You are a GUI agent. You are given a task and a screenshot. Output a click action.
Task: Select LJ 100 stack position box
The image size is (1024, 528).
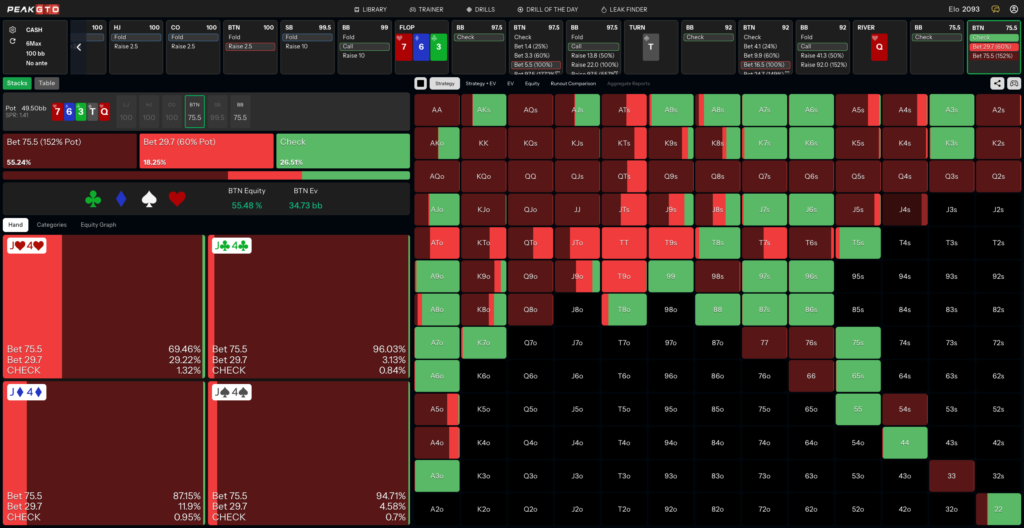126,112
